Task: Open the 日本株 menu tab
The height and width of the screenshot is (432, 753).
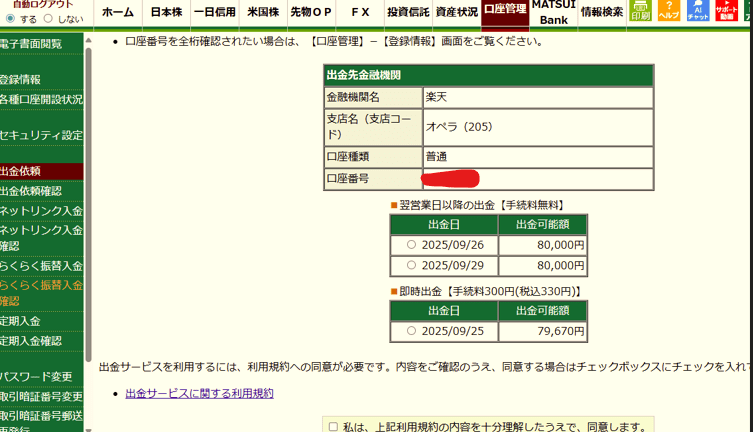Action: pyautogui.click(x=167, y=12)
